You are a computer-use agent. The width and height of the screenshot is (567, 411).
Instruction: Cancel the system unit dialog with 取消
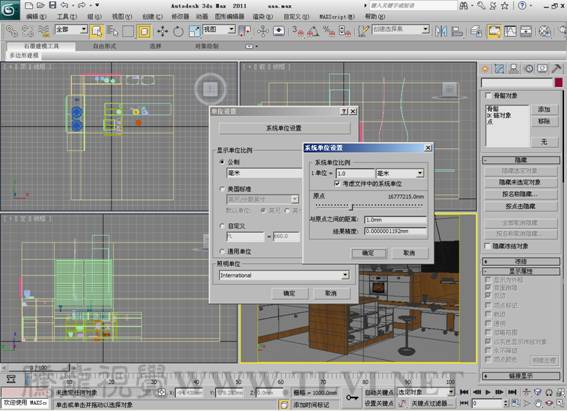coord(409,253)
